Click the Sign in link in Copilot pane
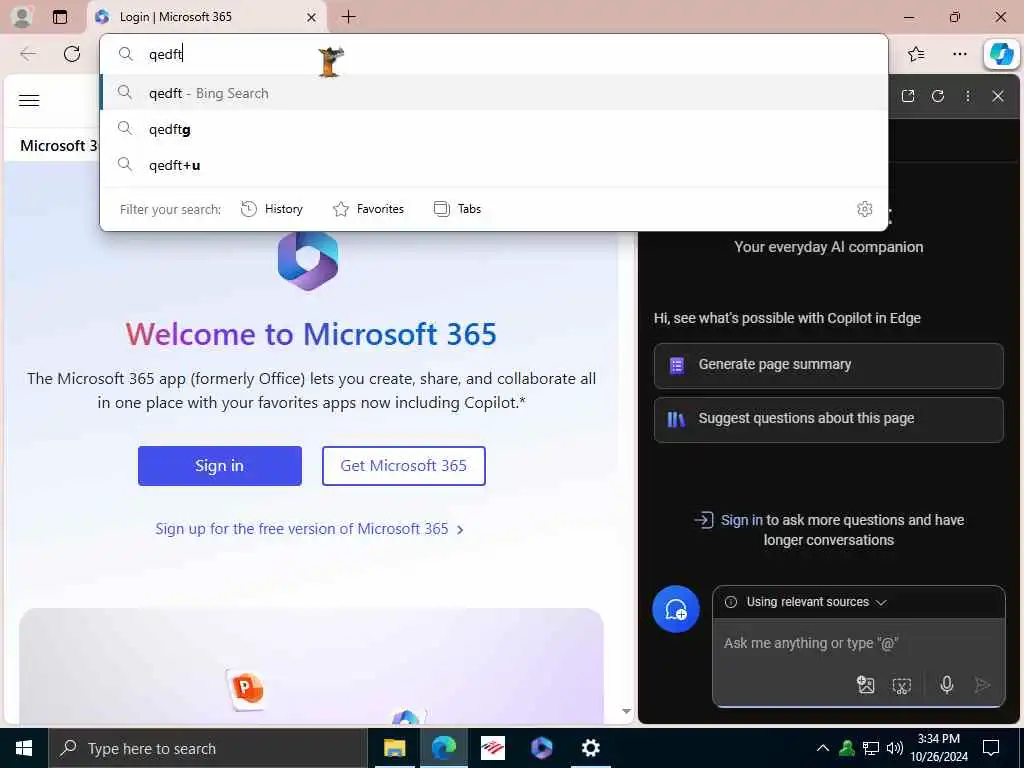Viewport: 1024px width, 768px height. [x=741, y=520]
